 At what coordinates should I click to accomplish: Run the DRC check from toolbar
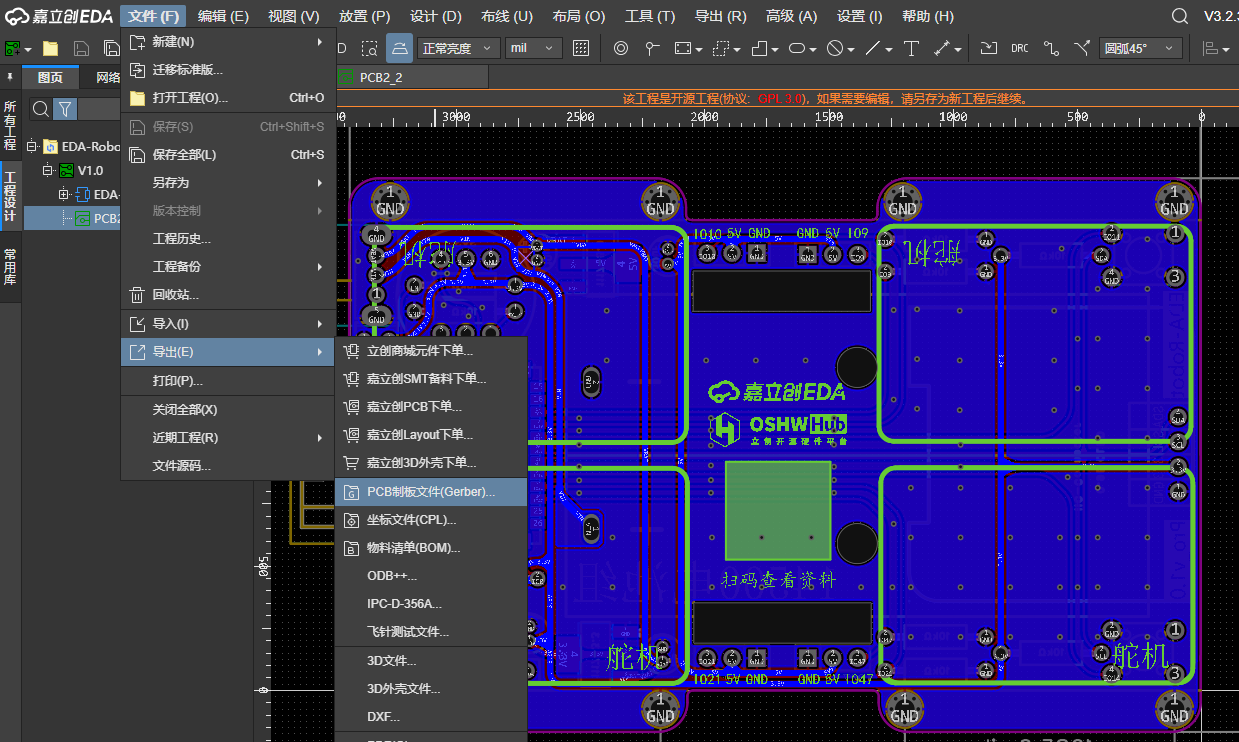point(1019,48)
